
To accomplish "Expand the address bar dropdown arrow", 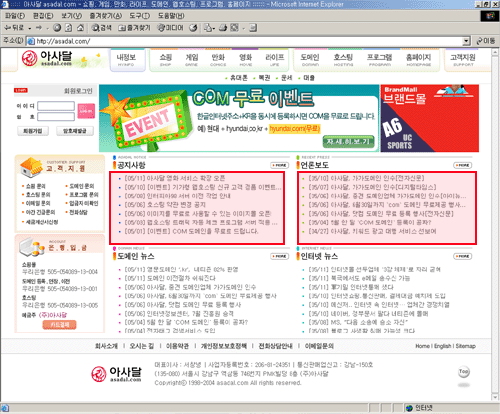I will point(466,41).
